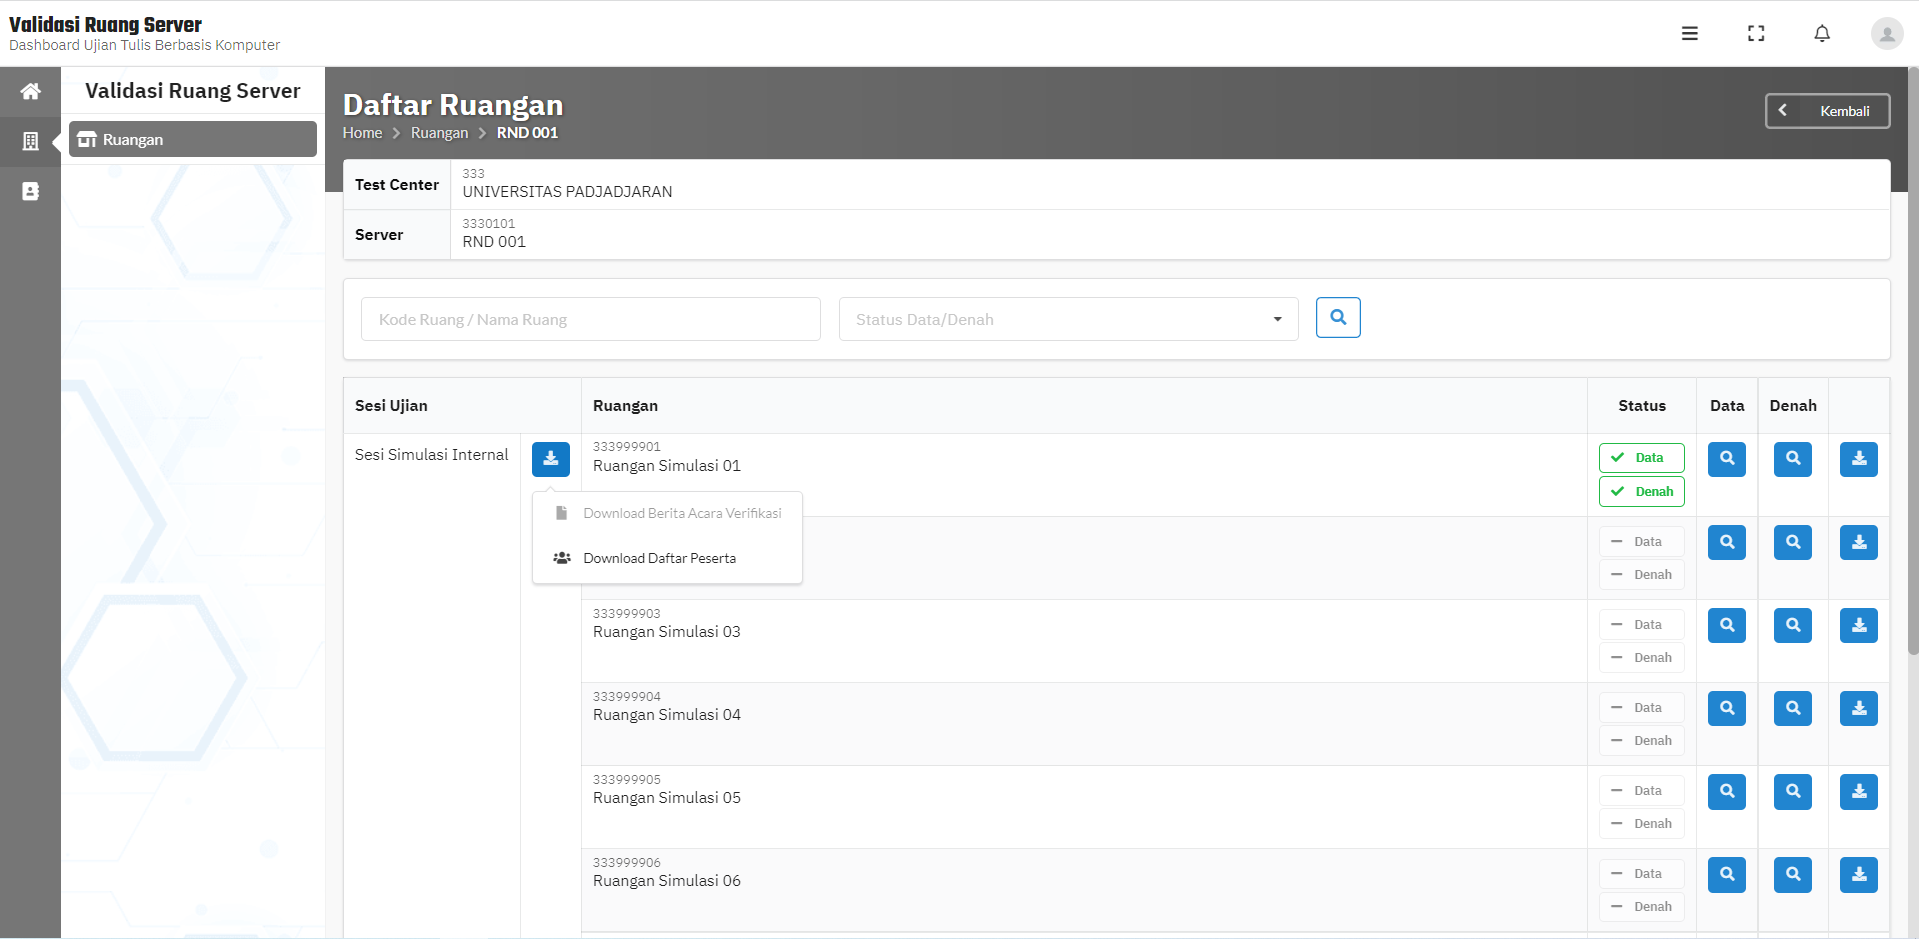Click room code 333999904
Screen dimensions: 1919x939
[x=627, y=697]
